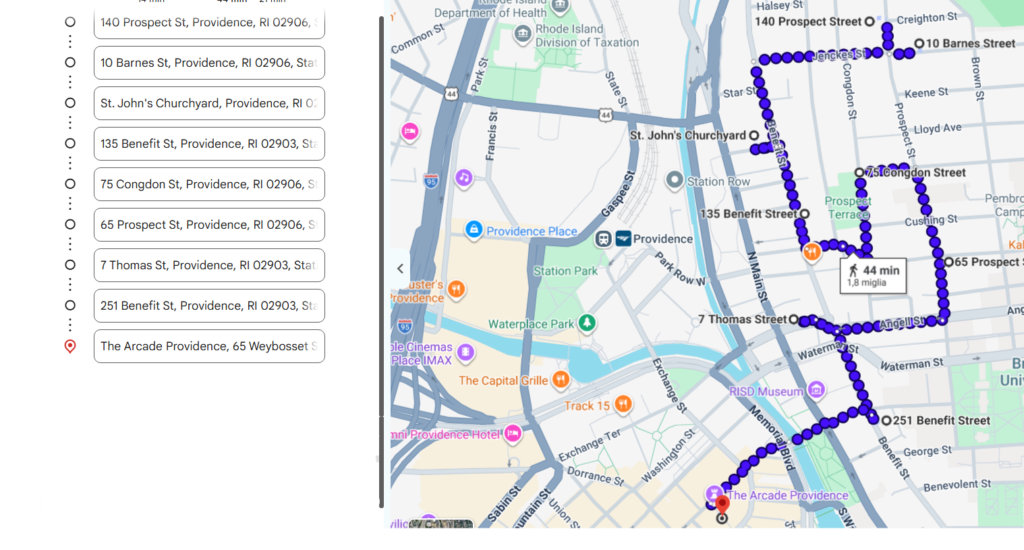Click the 140 Prospect Street map waypoint
Image resolution: width=1024 pixels, height=550 pixels.
[x=869, y=22]
